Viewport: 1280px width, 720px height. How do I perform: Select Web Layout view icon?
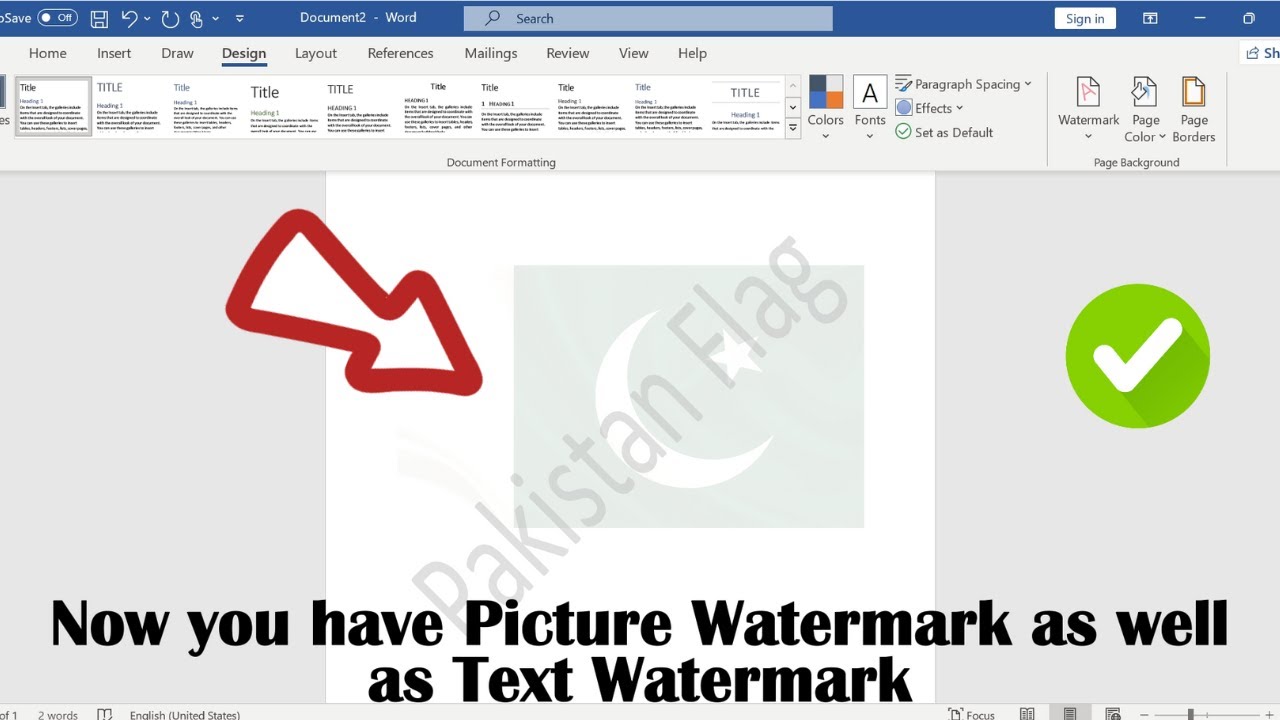pos(1113,714)
